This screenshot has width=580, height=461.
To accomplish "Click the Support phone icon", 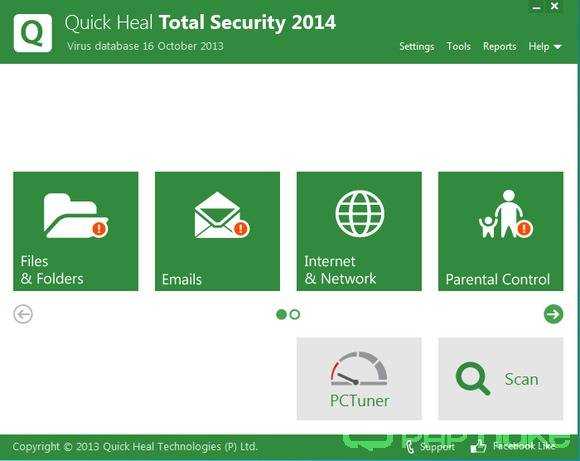I will click(x=410, y=447).
